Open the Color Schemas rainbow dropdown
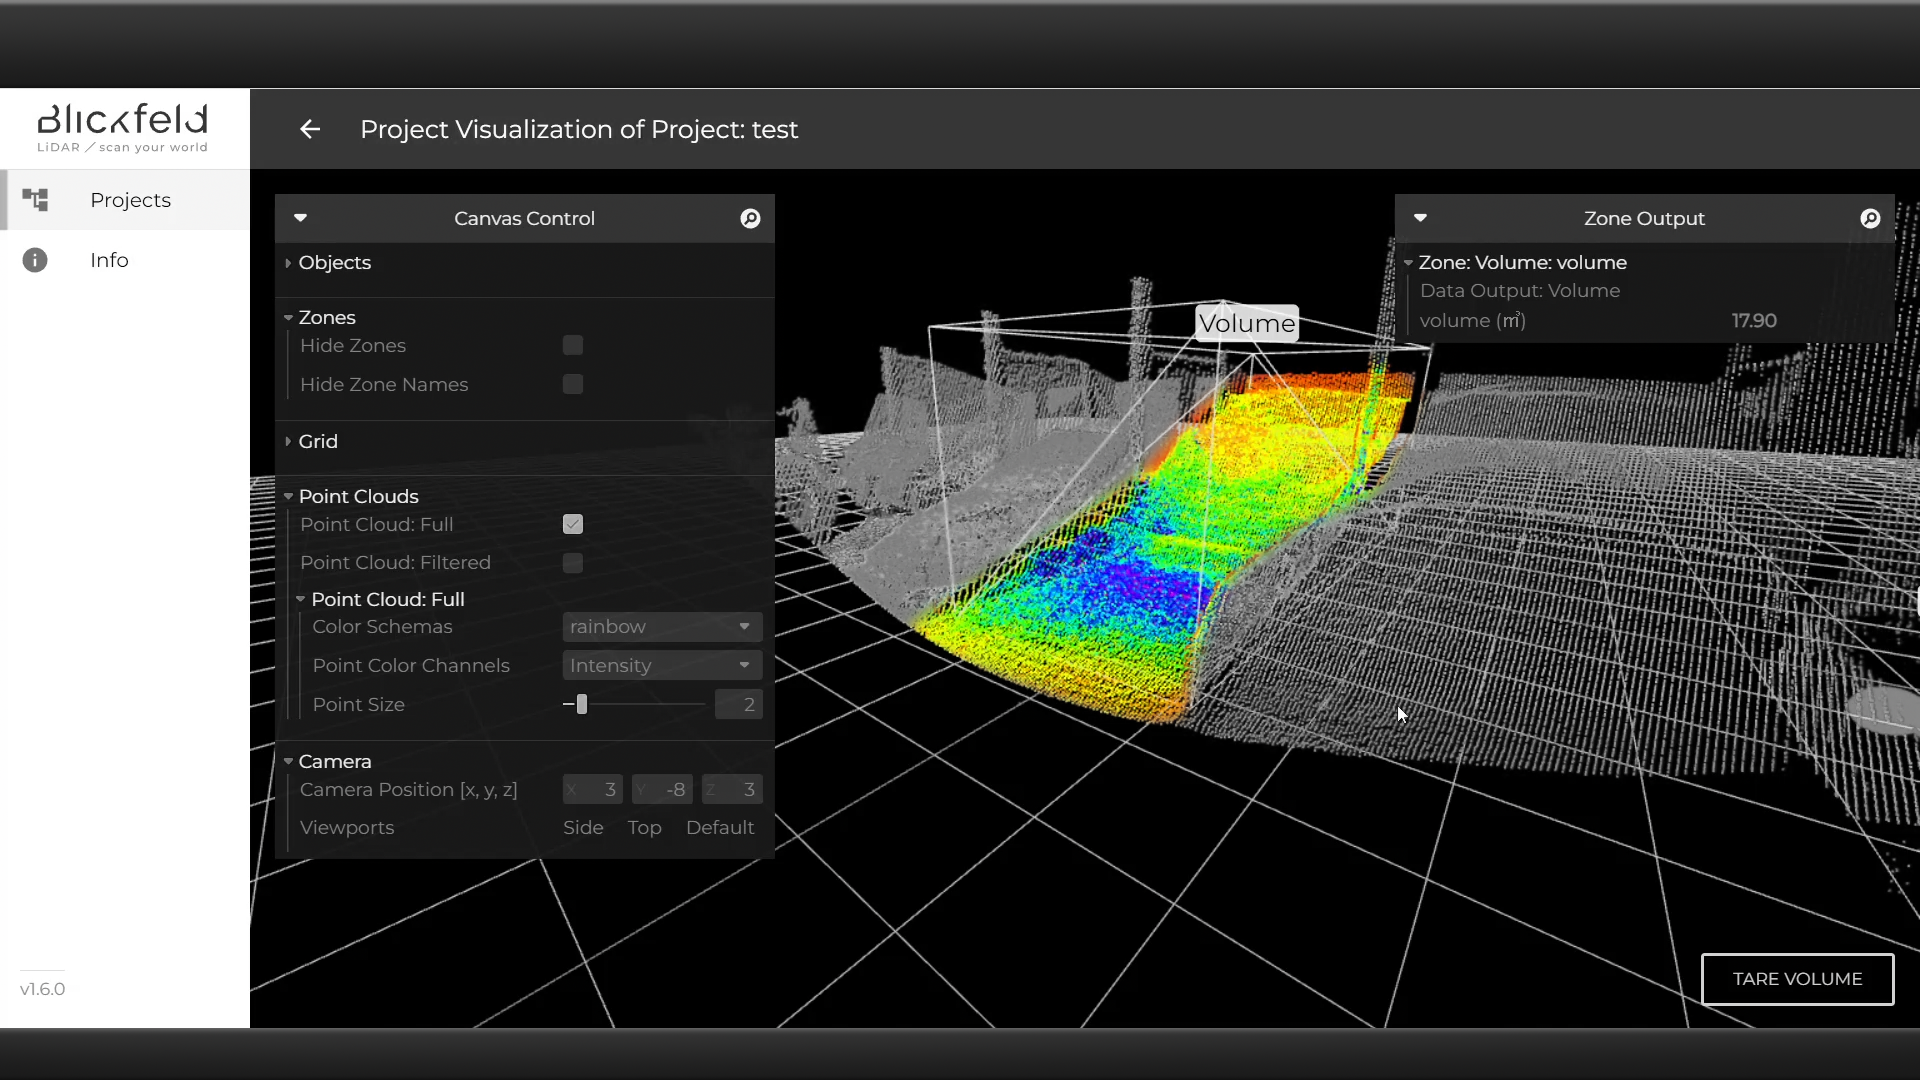This screenshot has height=1080, width=1920. [x=661, y=626]
